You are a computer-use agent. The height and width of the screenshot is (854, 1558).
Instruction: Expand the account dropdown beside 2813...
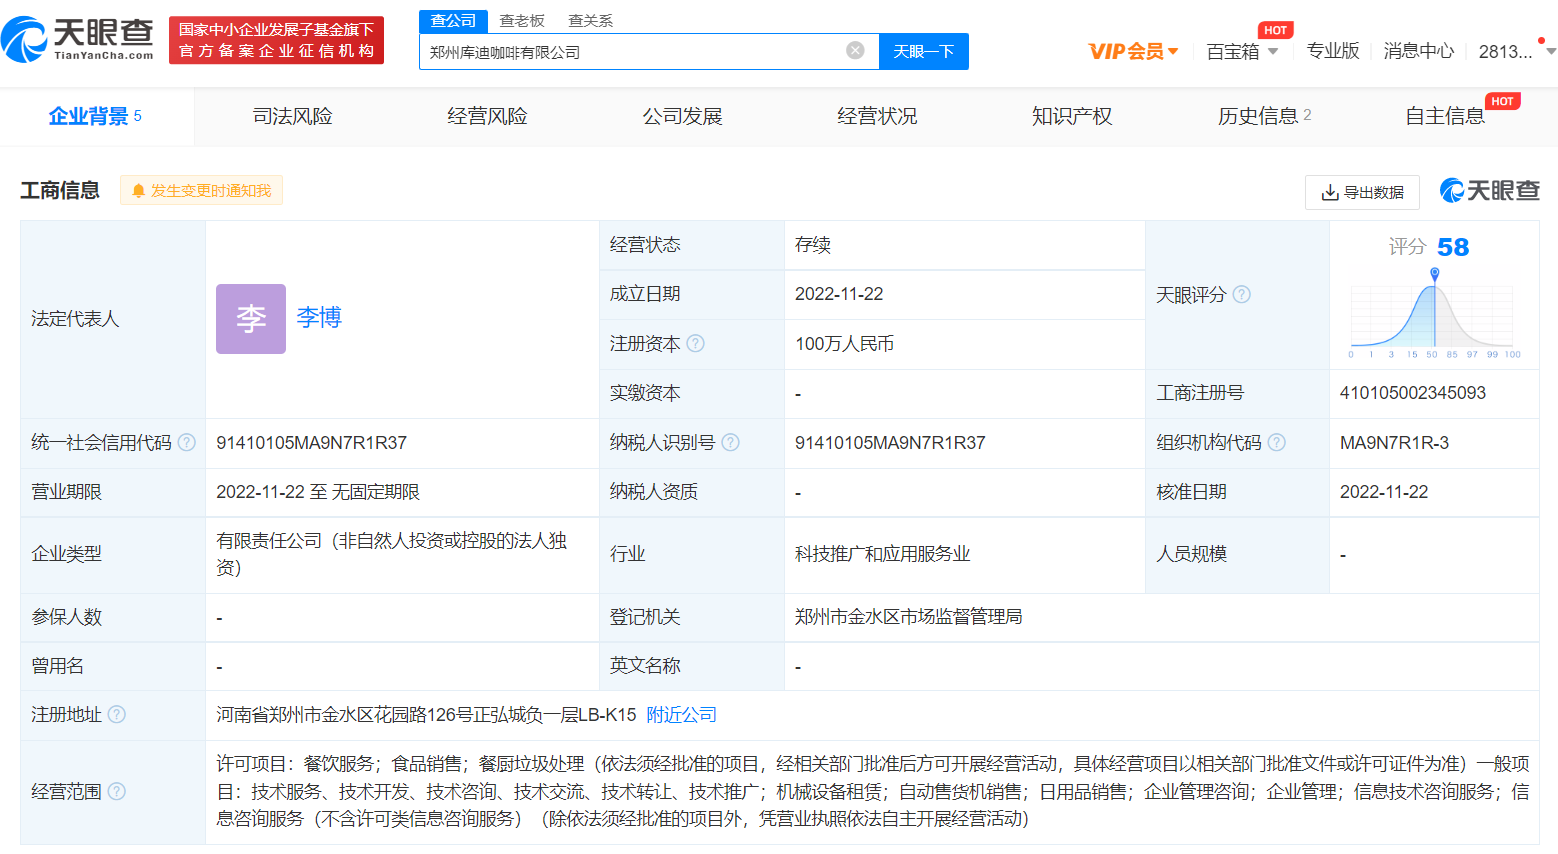pos(1550,51)
